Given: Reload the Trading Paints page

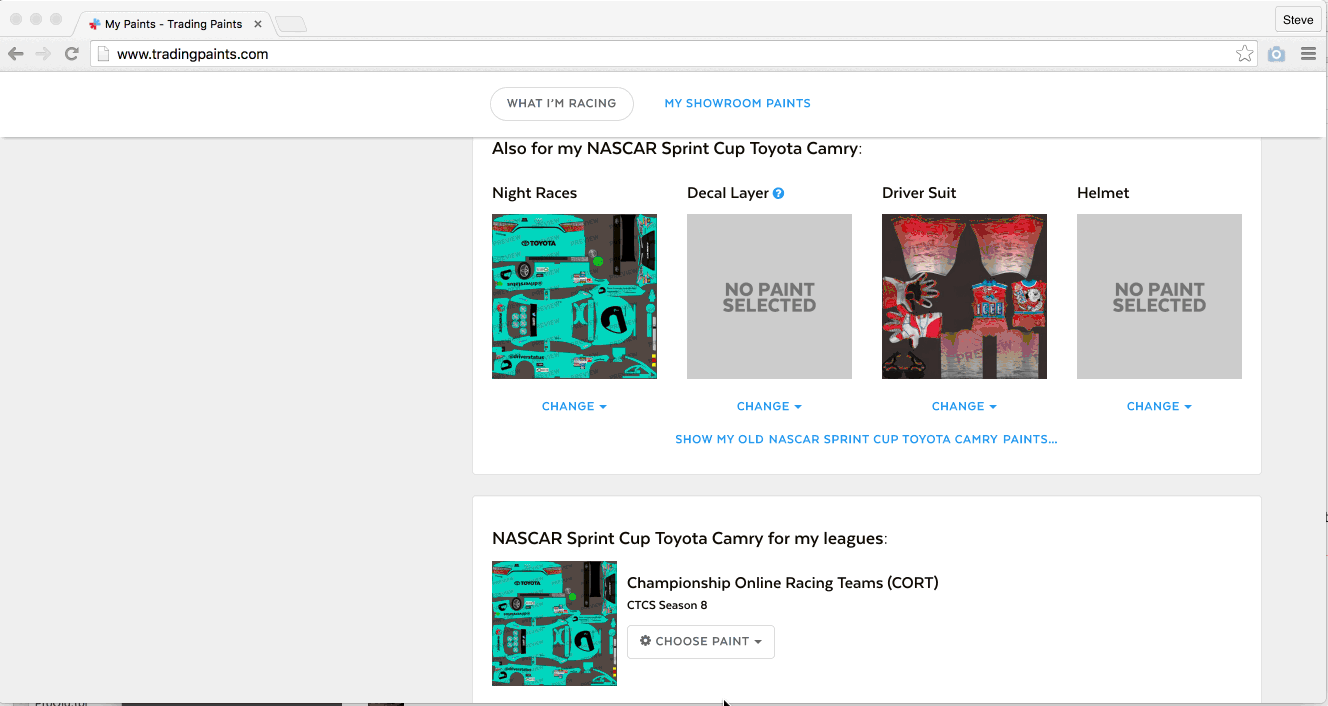Looking at the screenshot, I should pyautogui.click(x=71, y=54).
